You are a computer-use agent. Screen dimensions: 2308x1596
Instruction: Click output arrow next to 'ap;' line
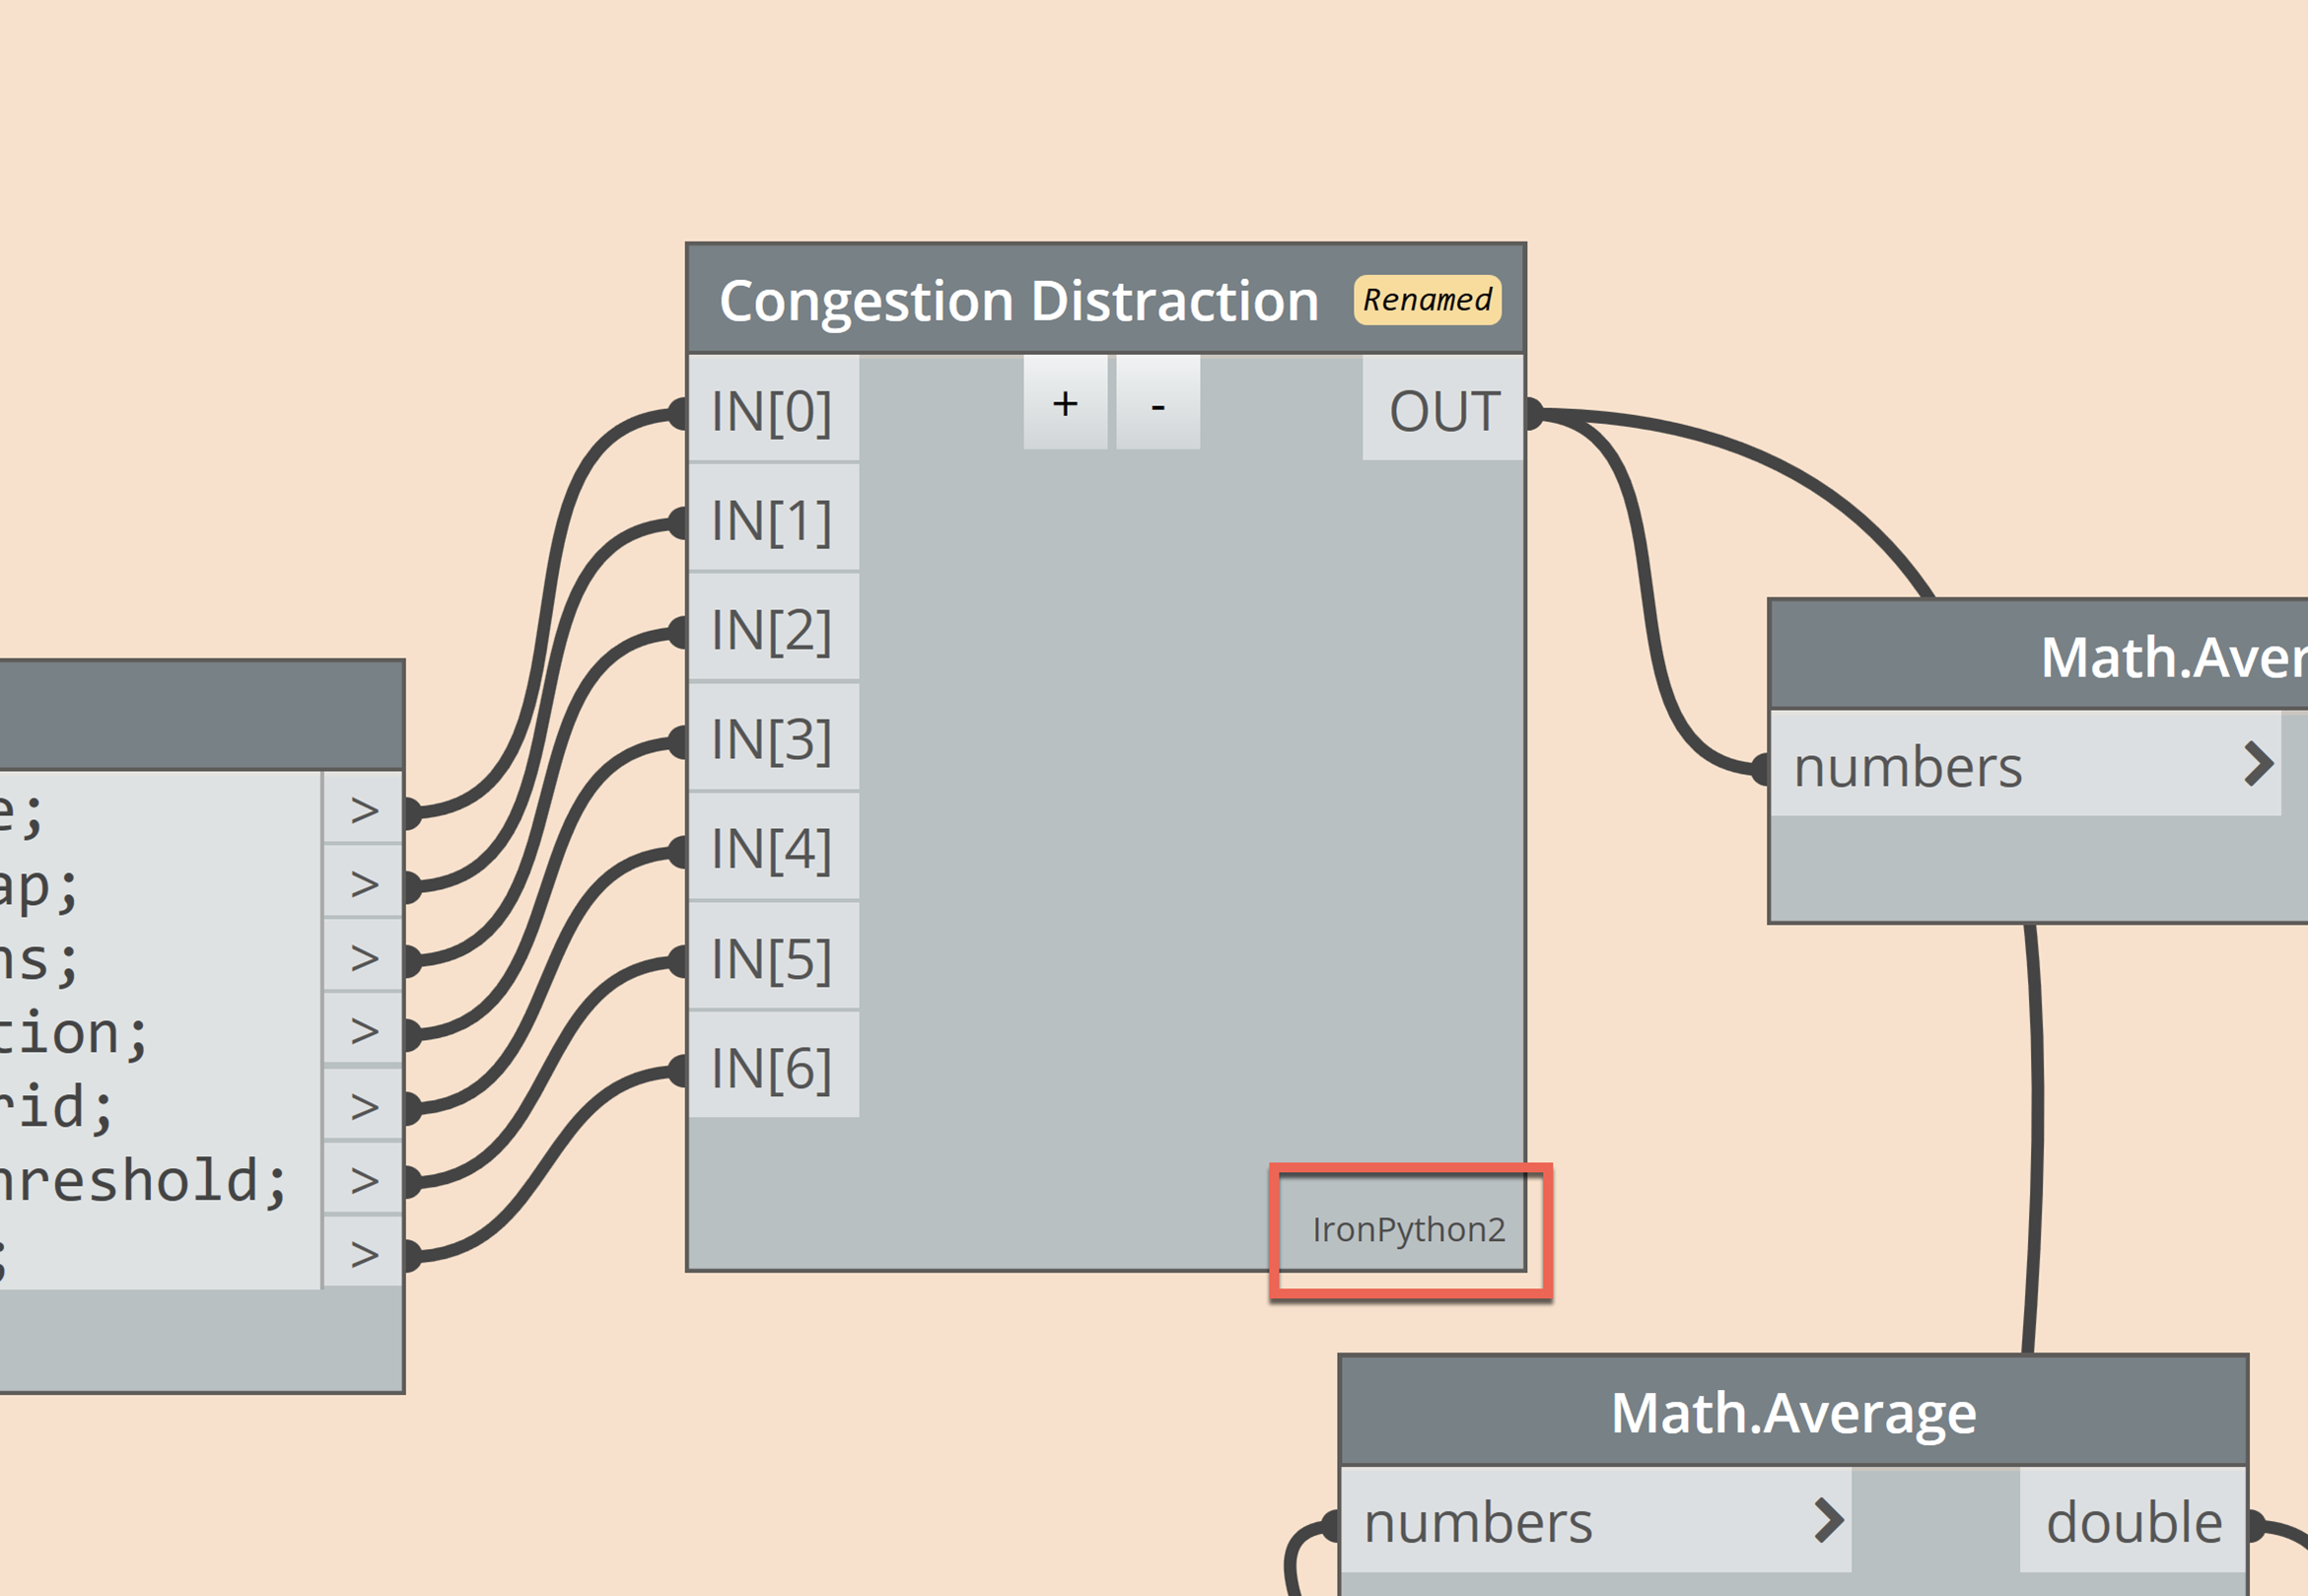point(364,884)
